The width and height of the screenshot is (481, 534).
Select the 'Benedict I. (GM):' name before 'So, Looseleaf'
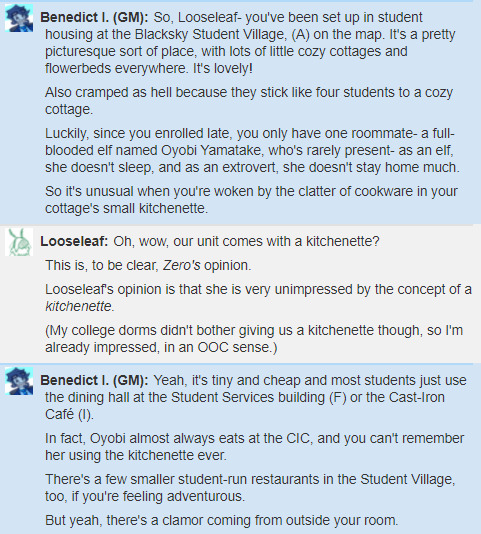click(94, 17)
